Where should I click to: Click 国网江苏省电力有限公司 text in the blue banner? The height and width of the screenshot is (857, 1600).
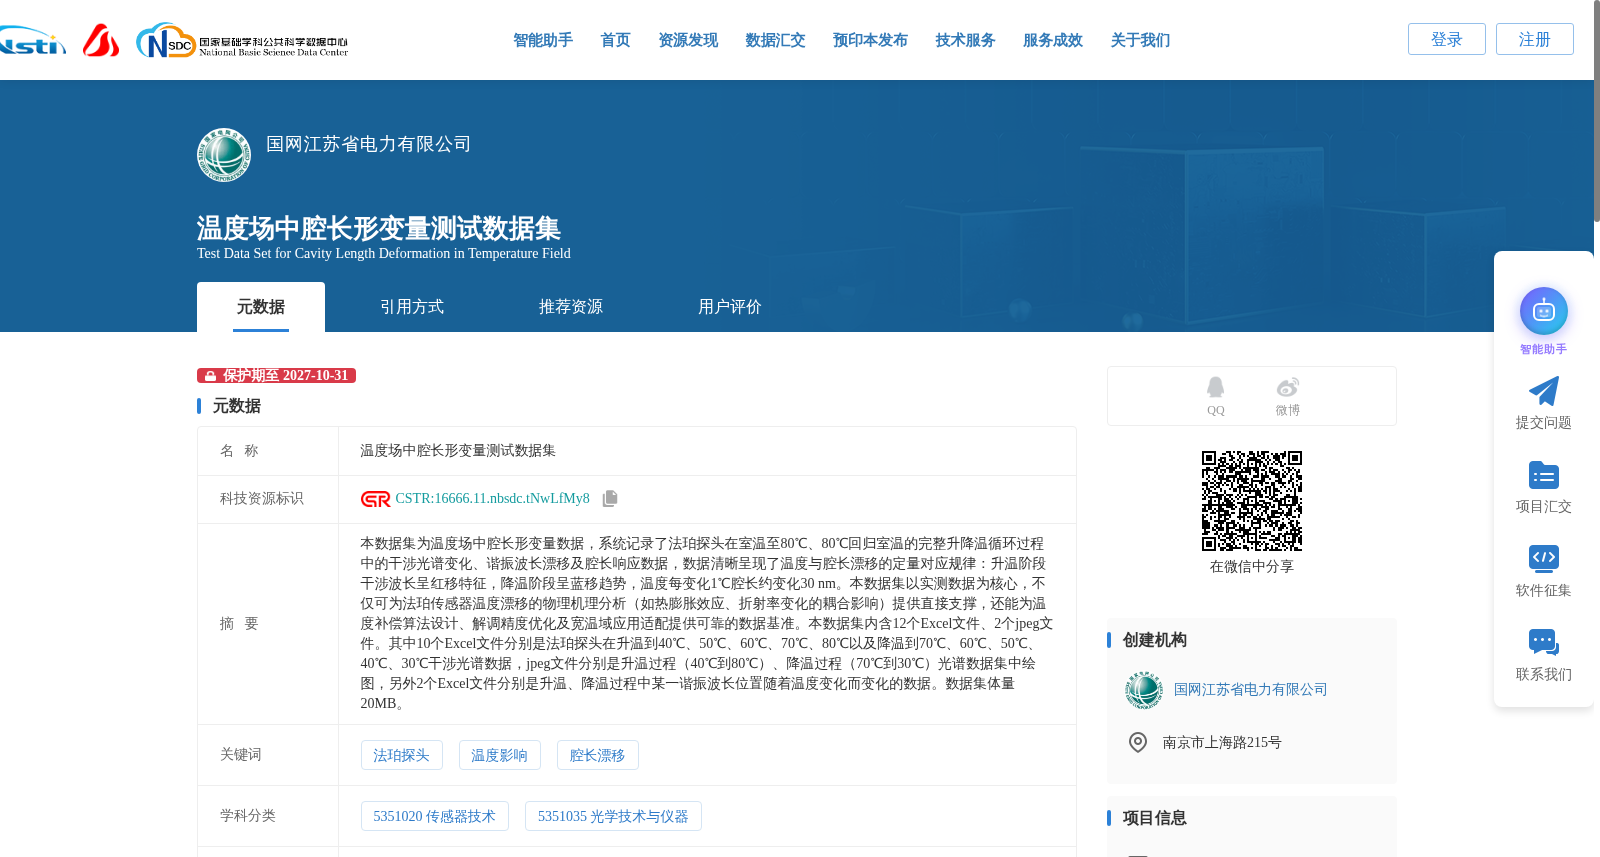coord(368,144)
